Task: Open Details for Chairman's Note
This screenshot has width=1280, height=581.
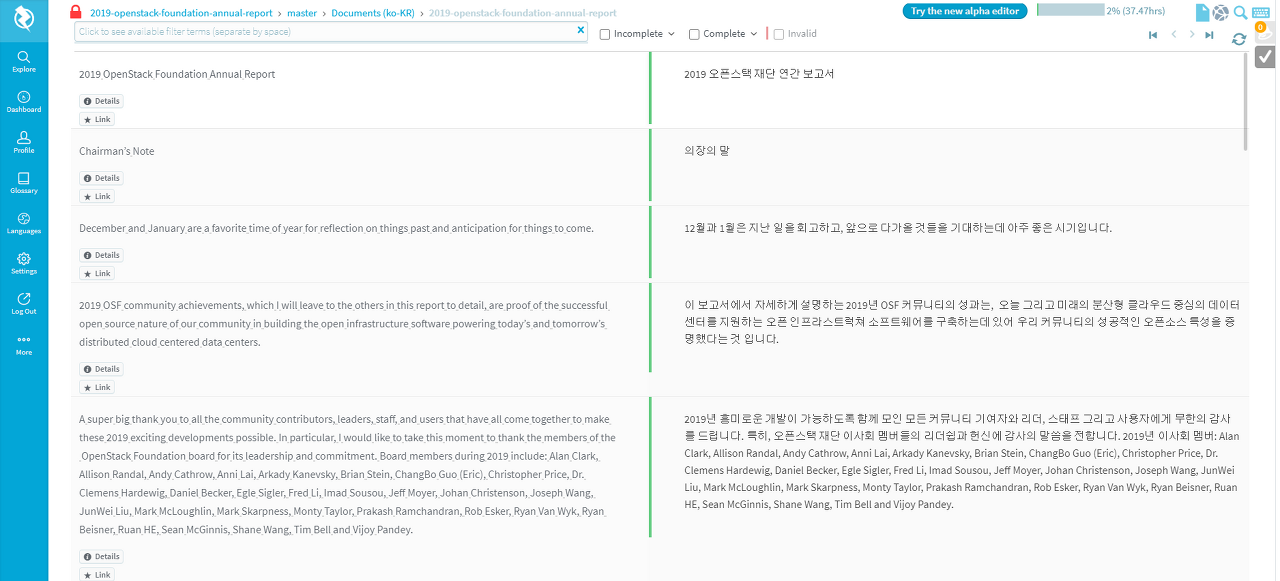Action: (101, 178)
